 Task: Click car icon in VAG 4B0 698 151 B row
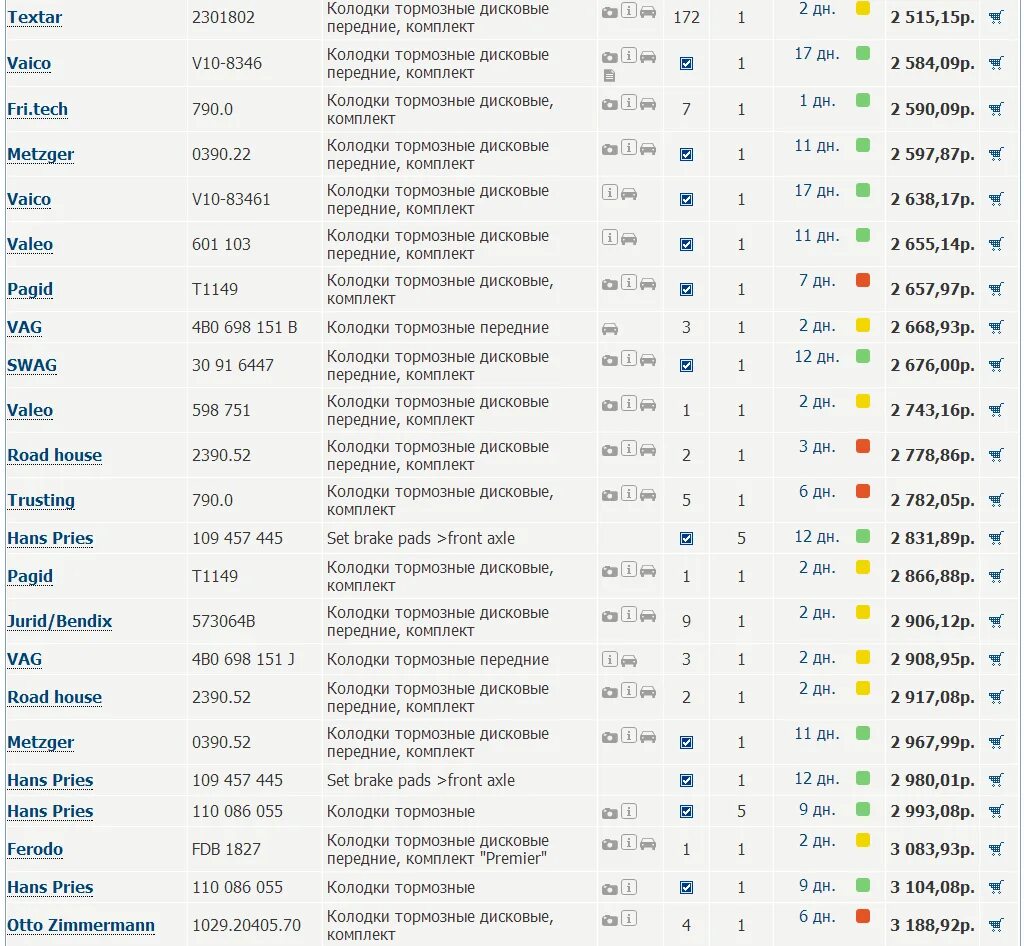[x=609, y=328]
